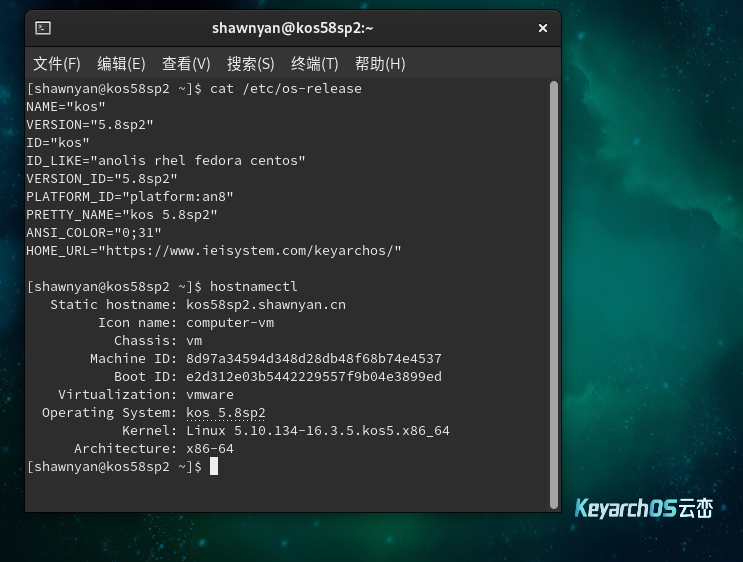The image size is (743, 562).
Task: Click the ID="kos" line
Action: (58, 143)
